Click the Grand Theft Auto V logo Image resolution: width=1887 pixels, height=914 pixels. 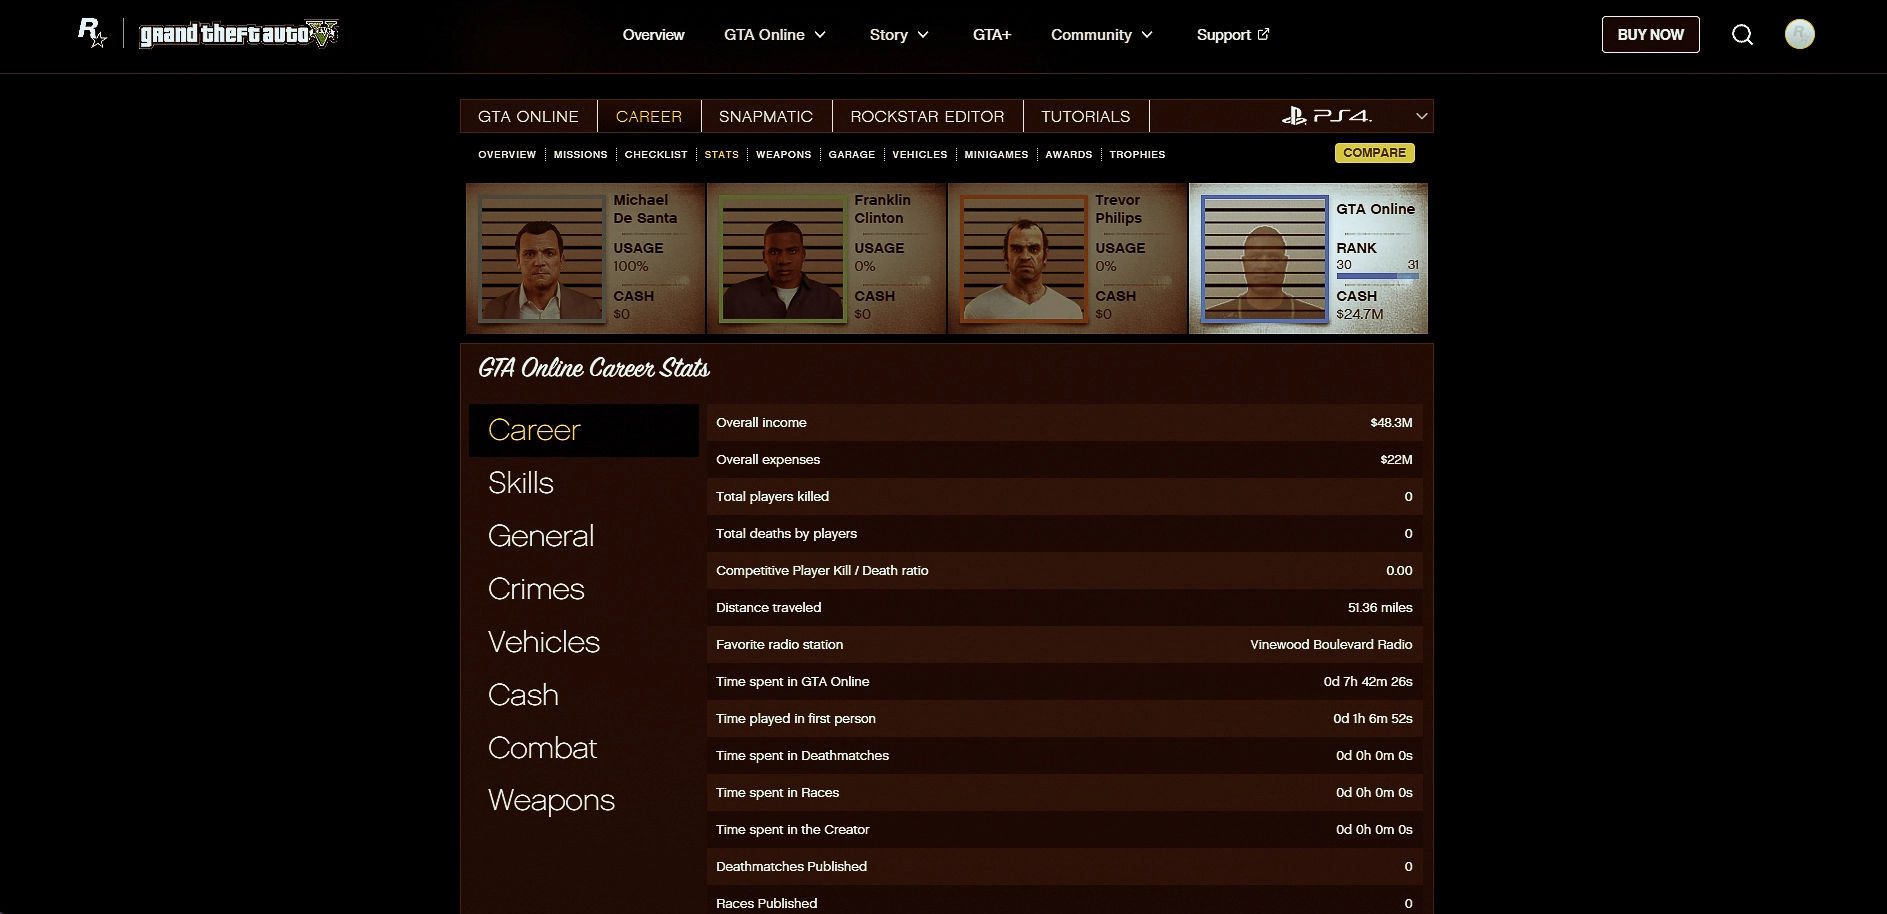[239, 34]
